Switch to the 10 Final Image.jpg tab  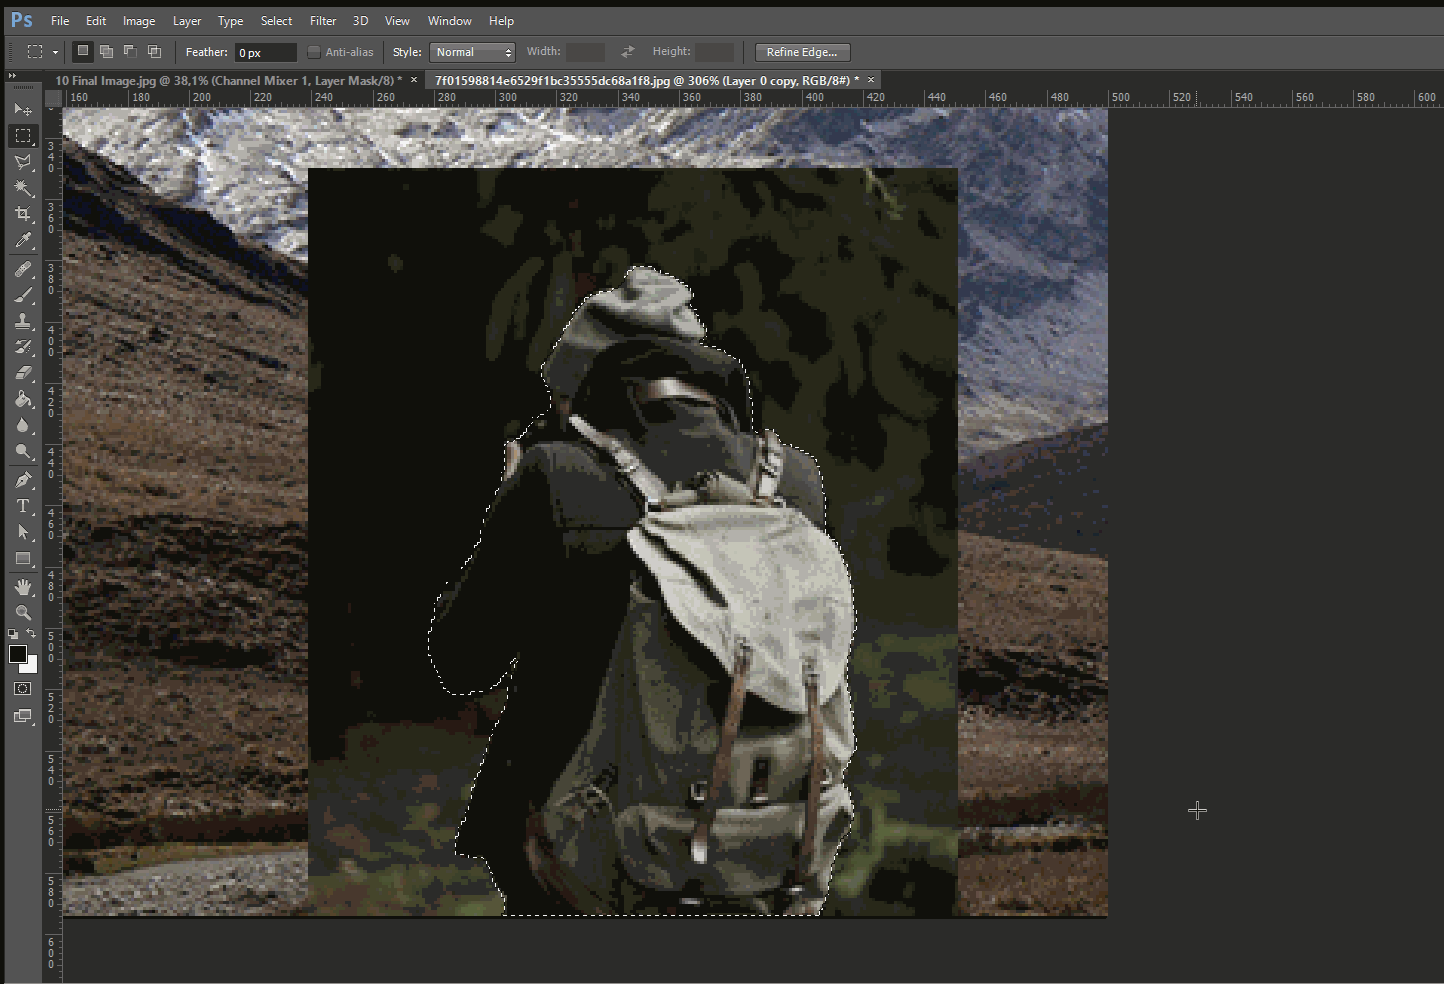tap(228, 80)
